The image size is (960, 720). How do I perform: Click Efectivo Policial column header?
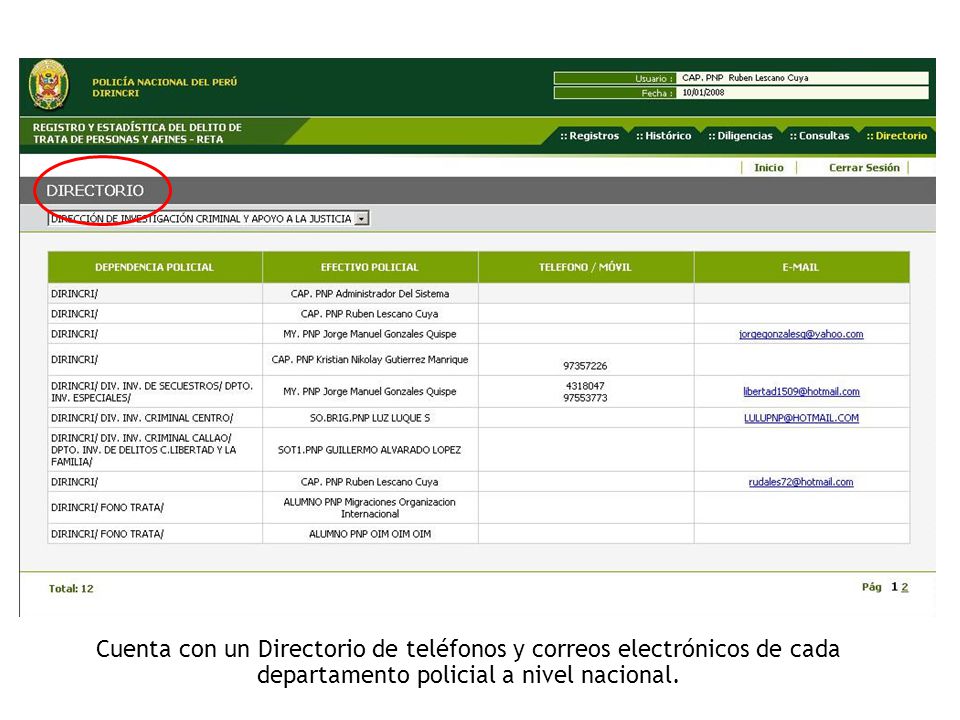click(370, 268)
